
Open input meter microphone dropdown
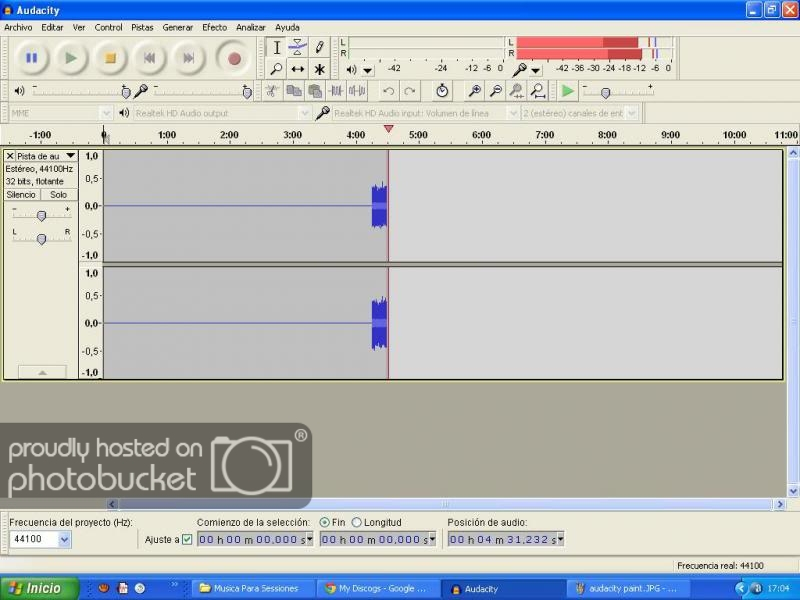pos(536,70)
